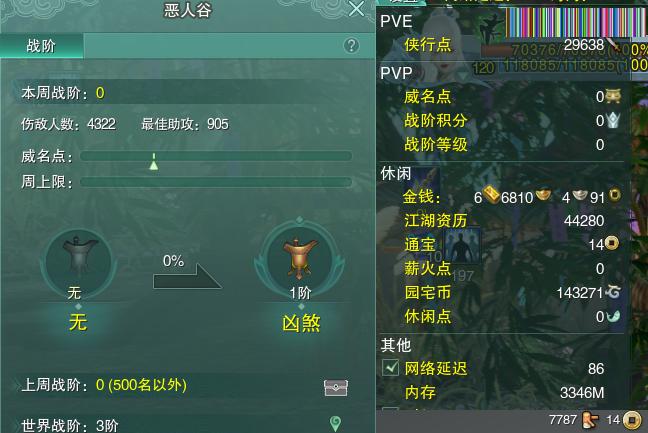Click the 战阶积分 crystal icon
Screen dimensions: 648x433
click(x=613, y=120)
